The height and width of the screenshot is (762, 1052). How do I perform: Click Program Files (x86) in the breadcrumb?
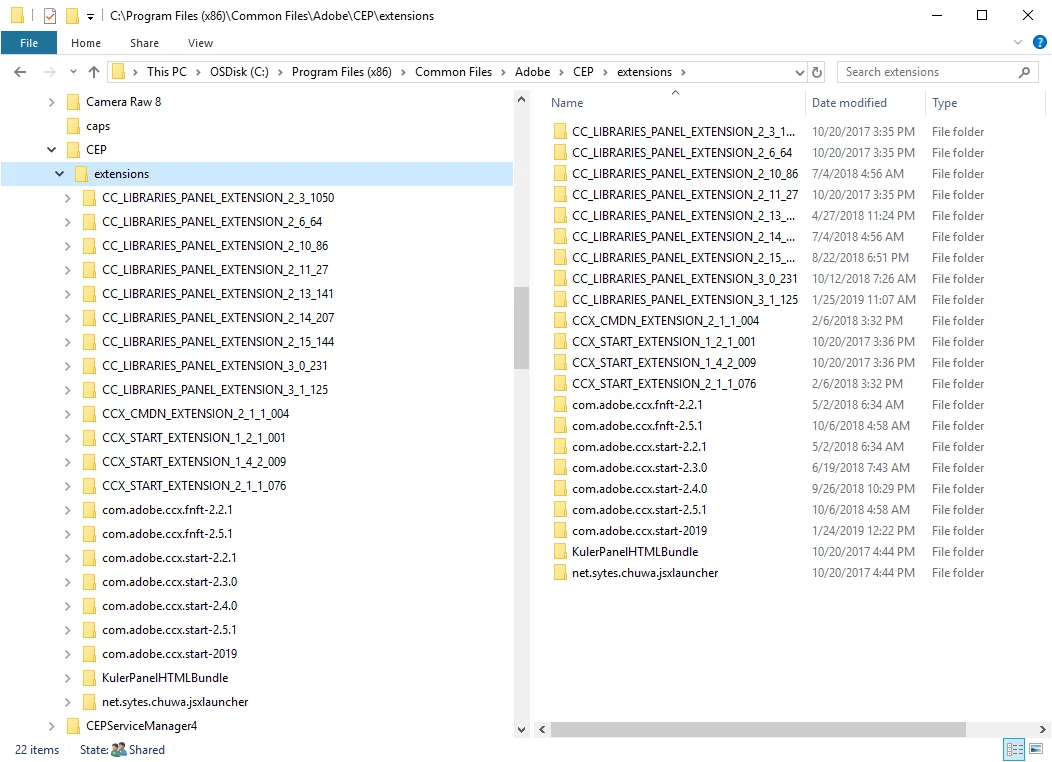[x=341, y=72]
